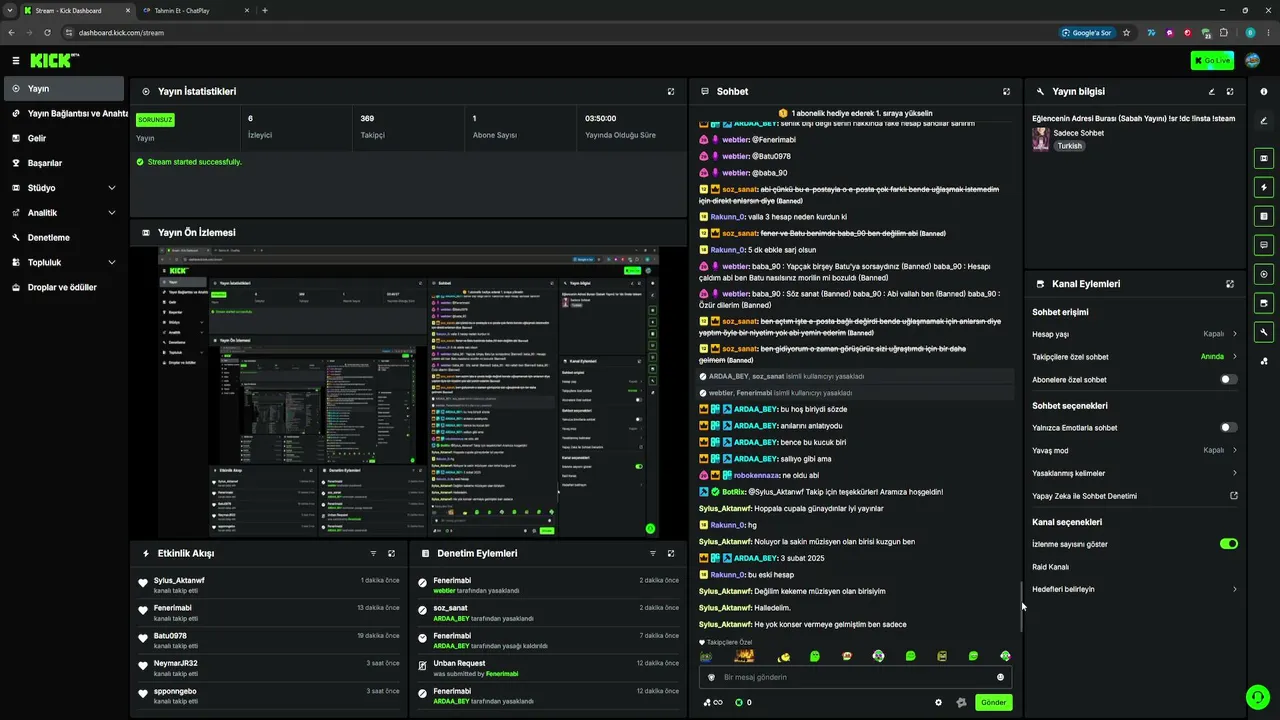Reload the page in the browser
The height and width of the screenshot is (720, 1280).
(47, 32)
